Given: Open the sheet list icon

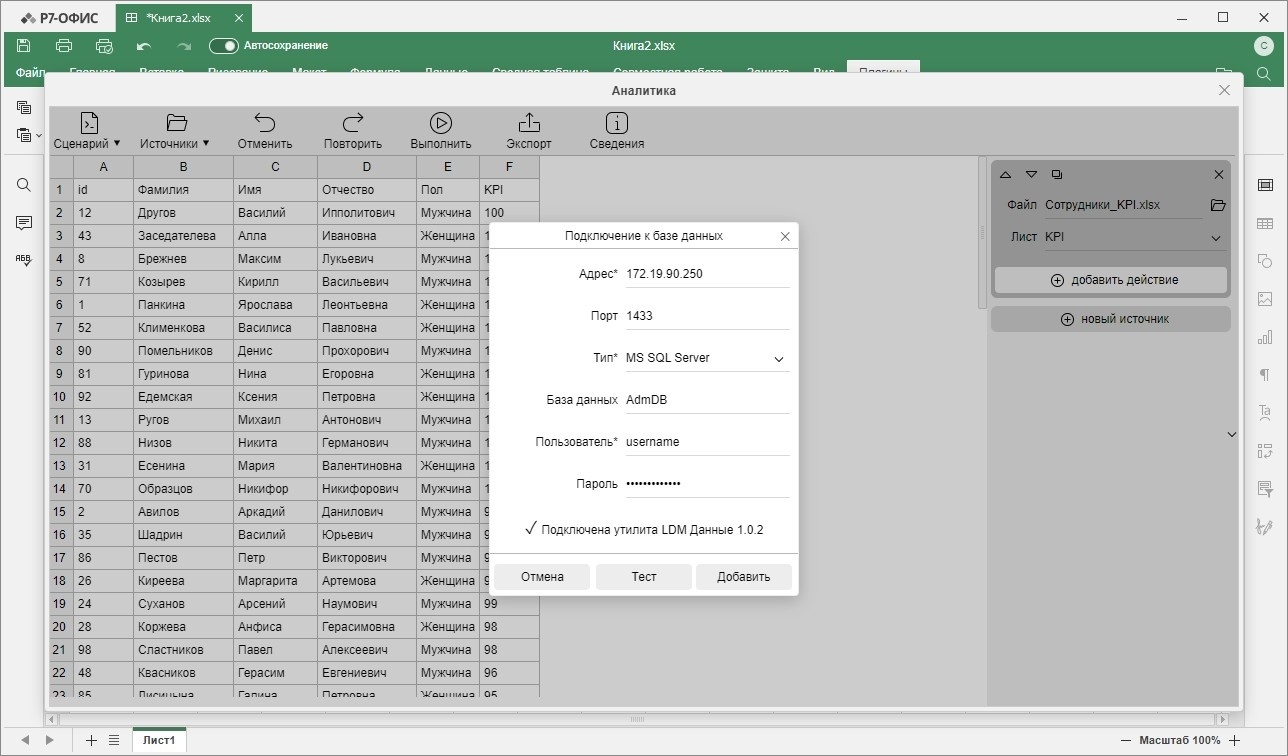Looking at the screenshot, I should pyautogui.click(x=114, y=740).
